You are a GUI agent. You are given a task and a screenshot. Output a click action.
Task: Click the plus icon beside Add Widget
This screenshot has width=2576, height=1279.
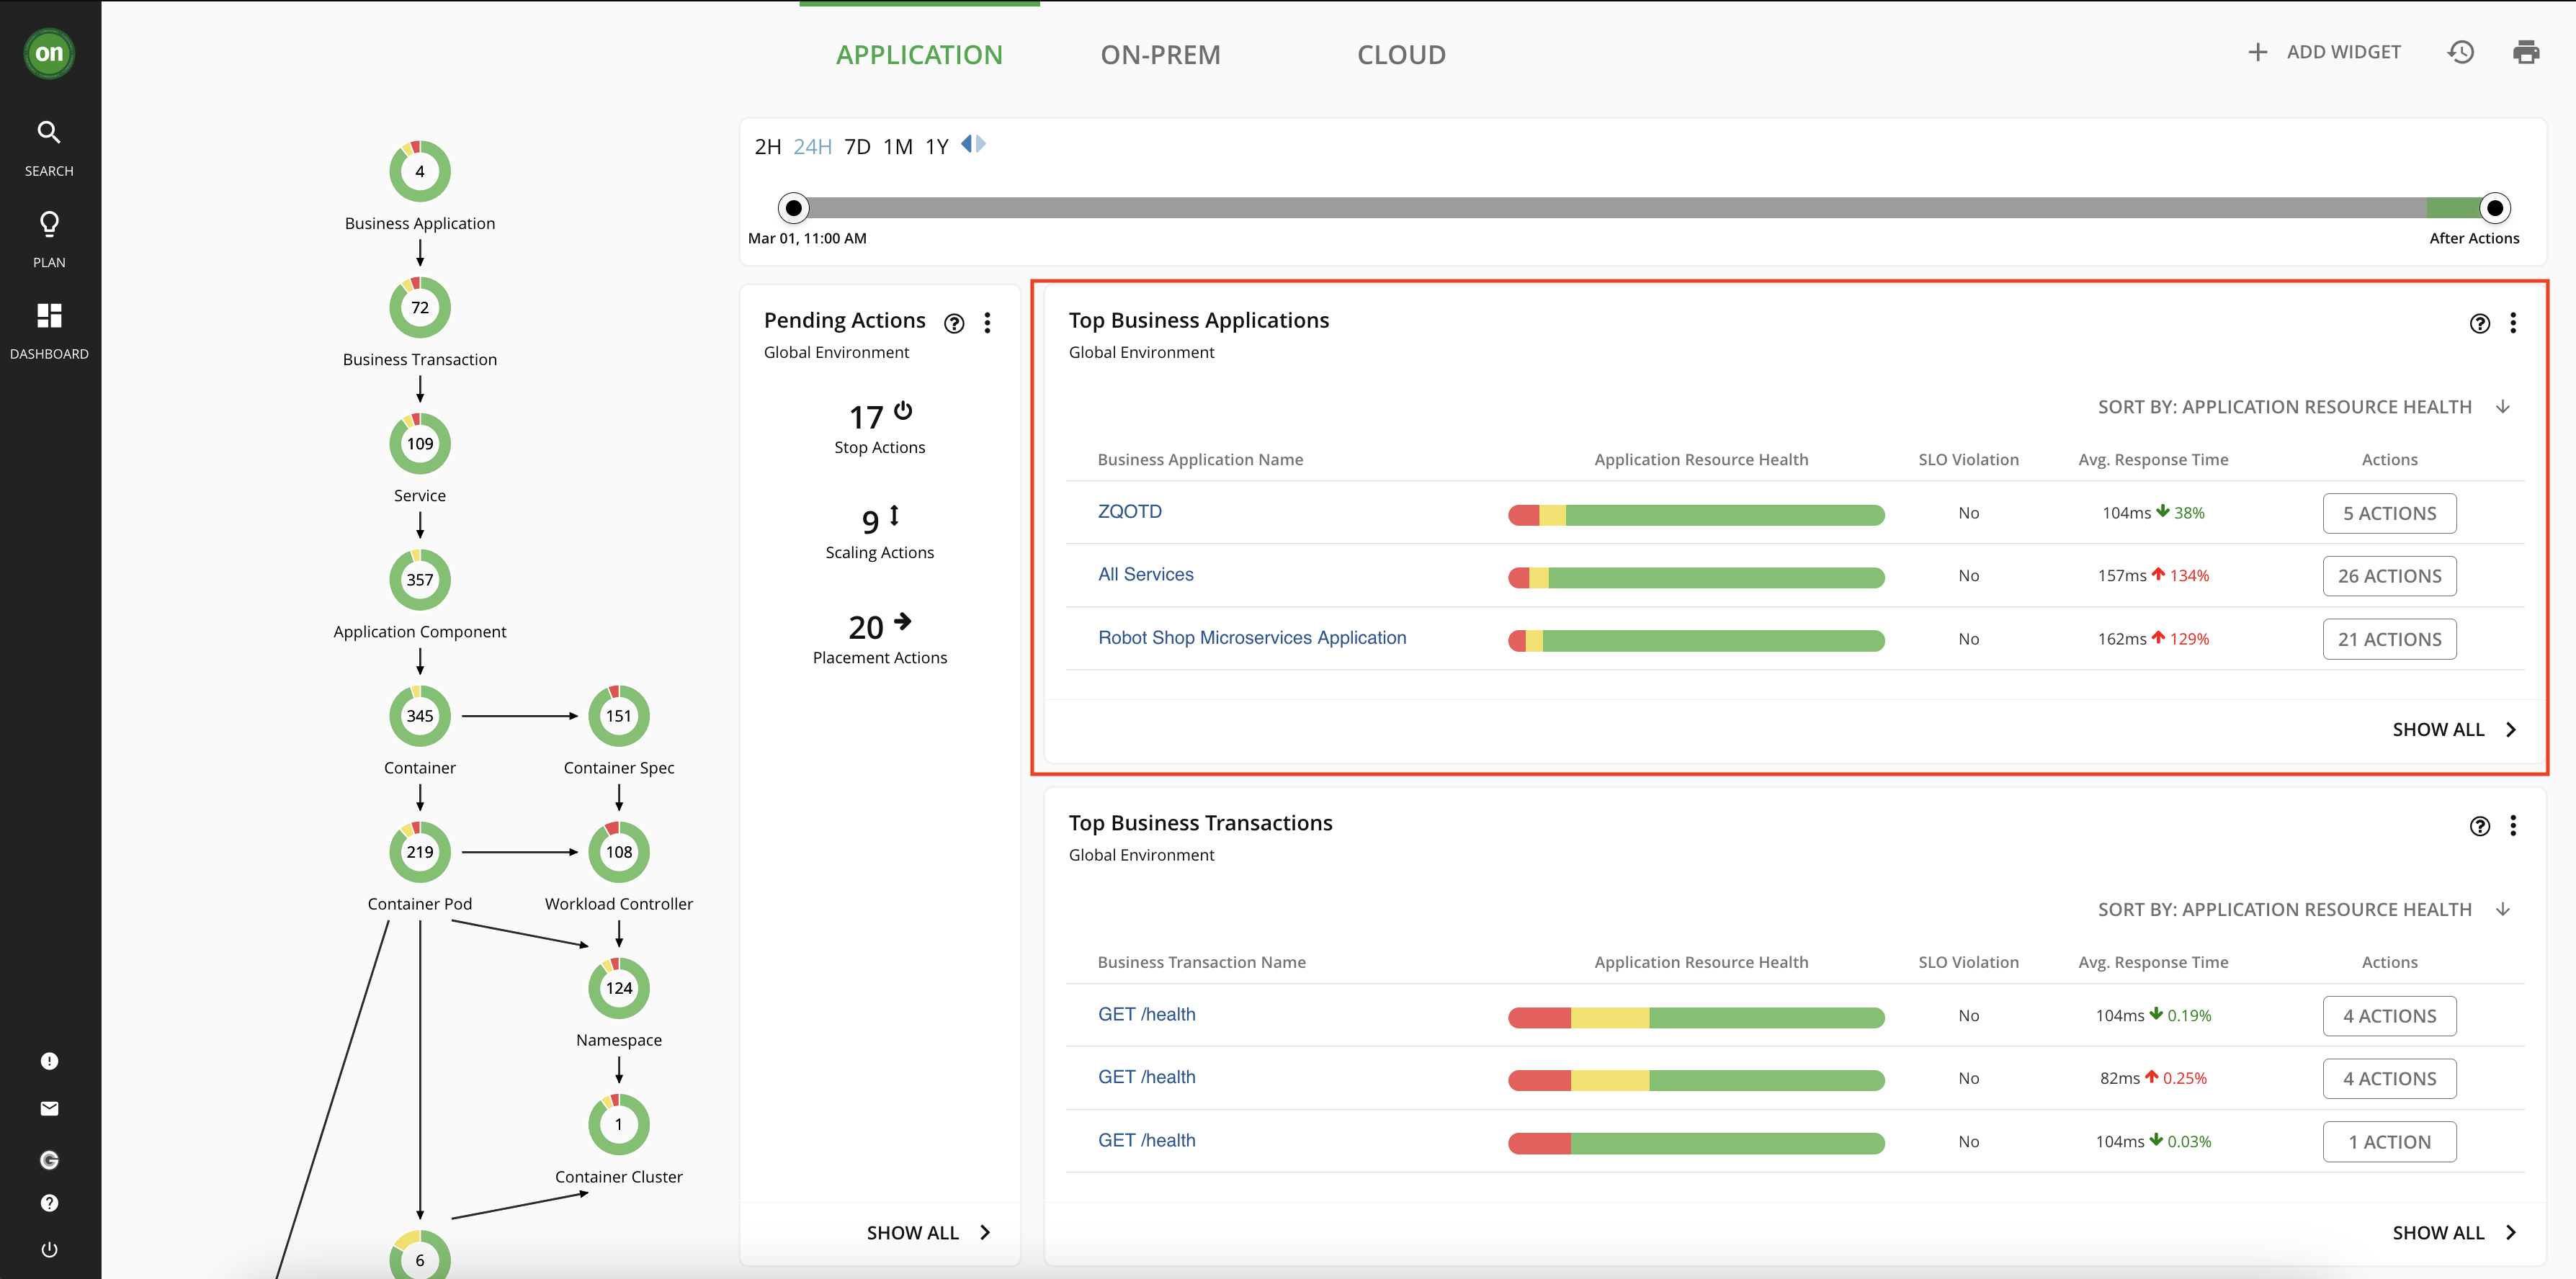[x=2257, y=52]
